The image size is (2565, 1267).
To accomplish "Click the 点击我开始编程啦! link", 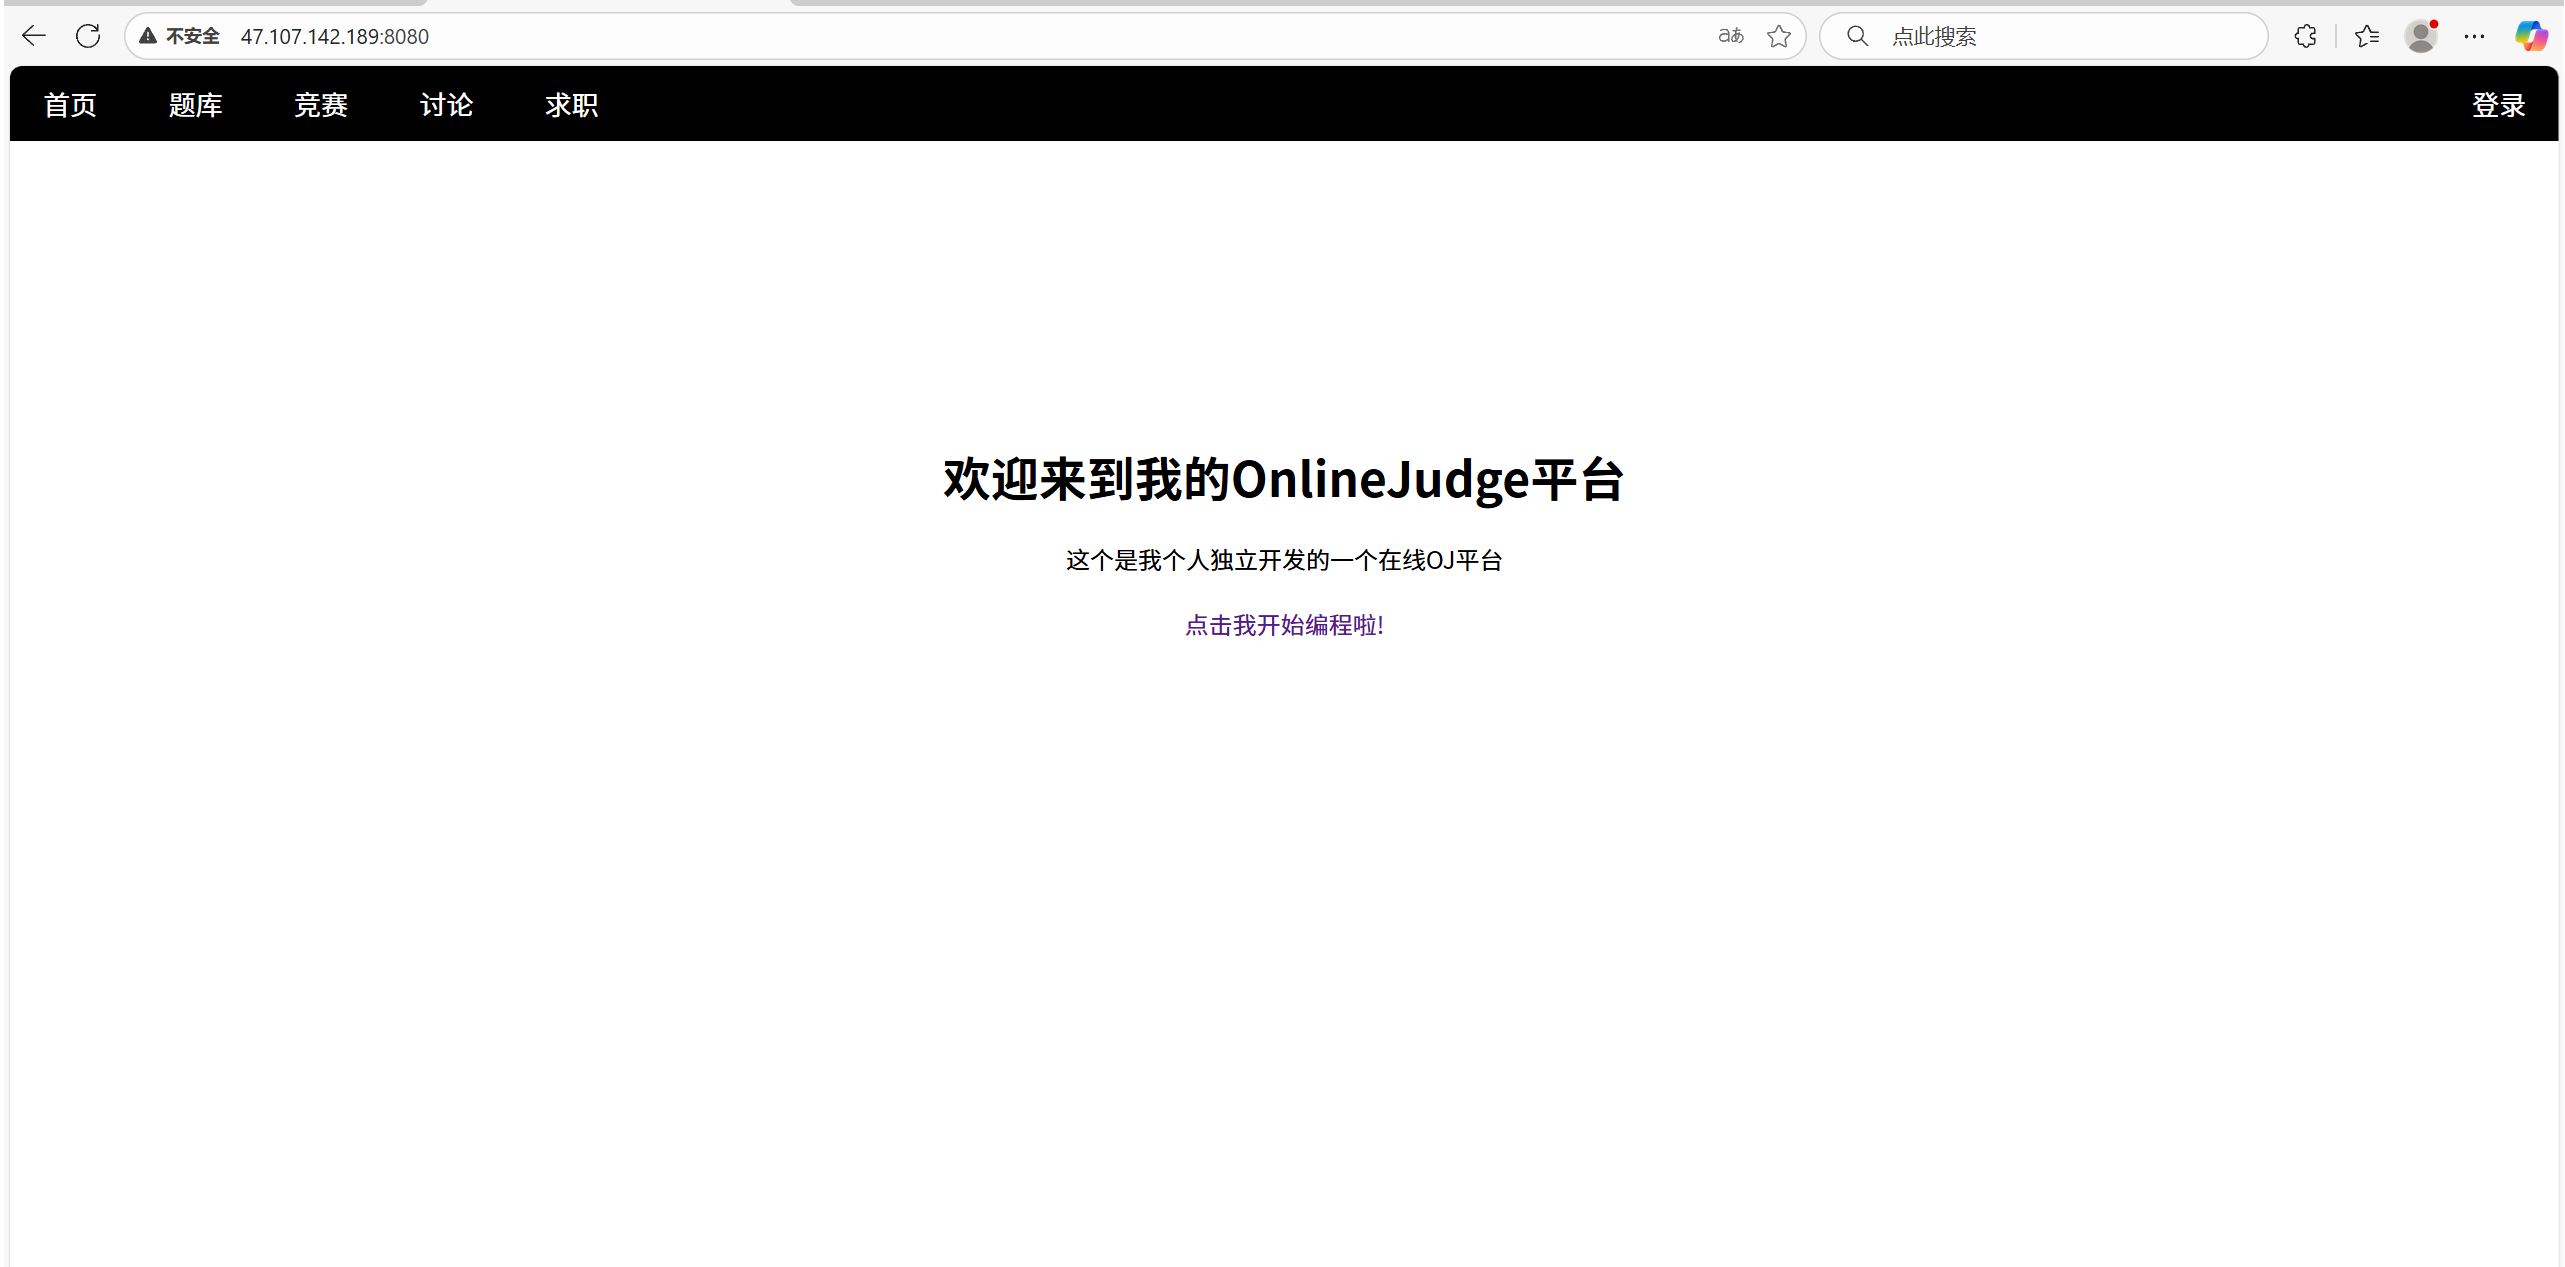I will click(x=1284, y=625).
